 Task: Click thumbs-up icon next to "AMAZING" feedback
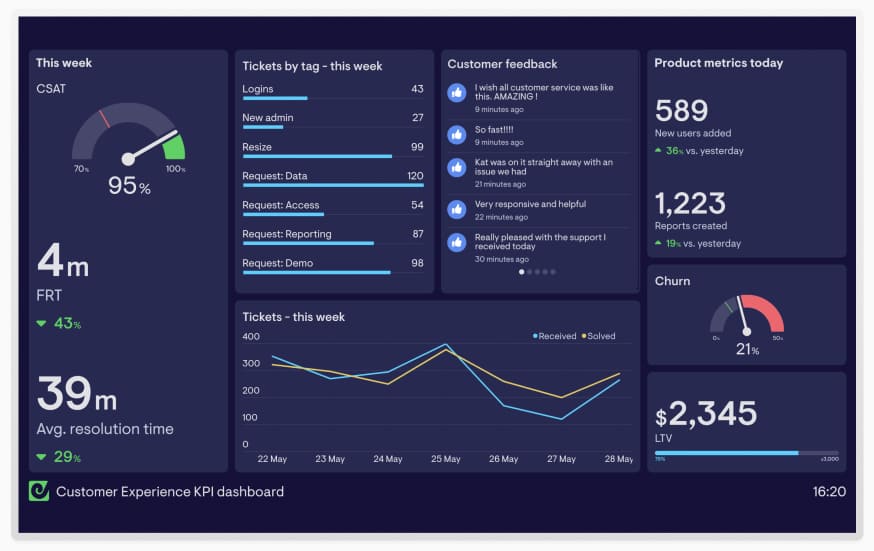tap(457, 92)
